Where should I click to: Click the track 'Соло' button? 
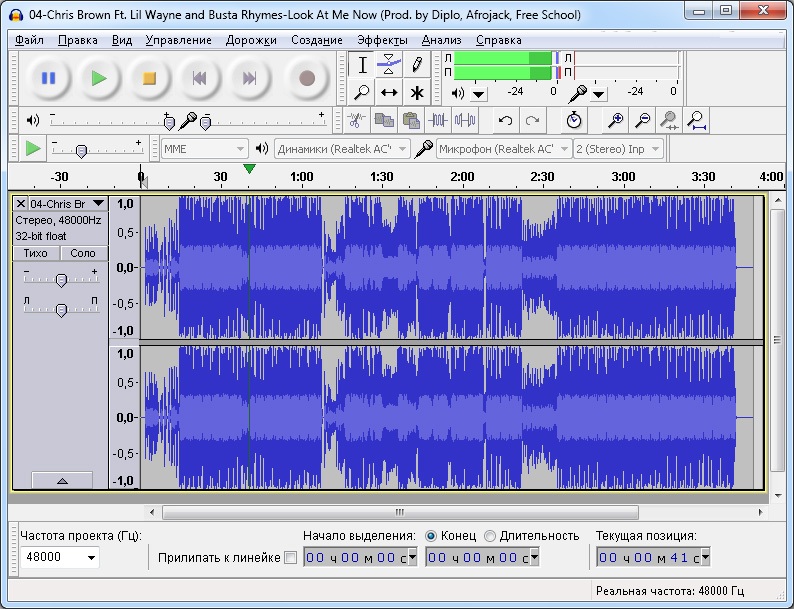pyautogui.click(x=83, y=253)
